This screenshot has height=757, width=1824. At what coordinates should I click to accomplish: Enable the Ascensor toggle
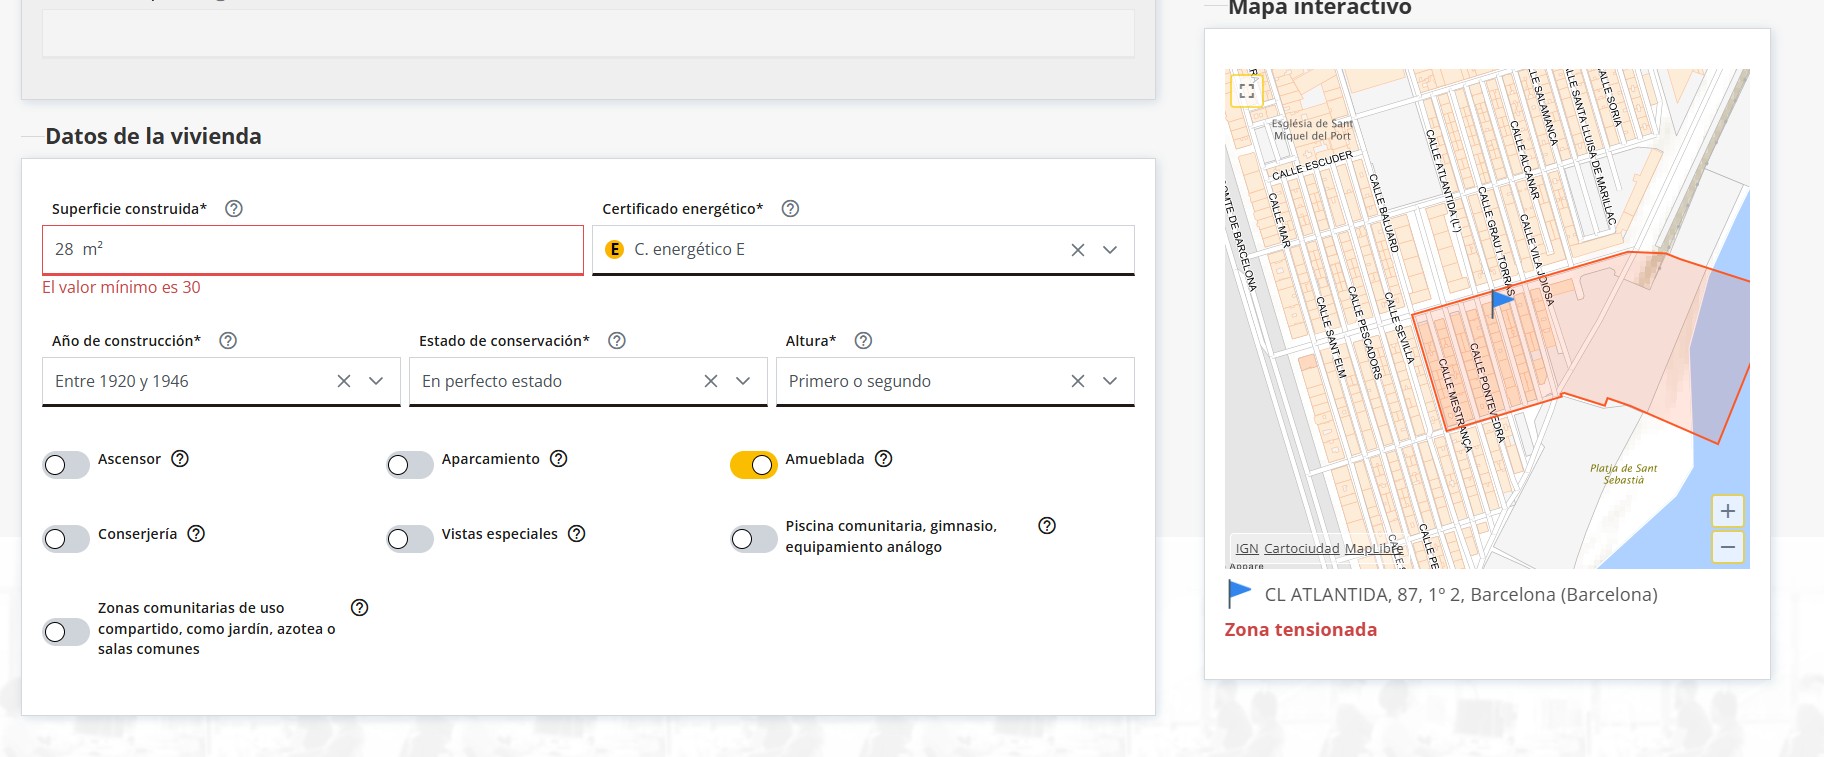pyautogui.click(x=66, y=464)
